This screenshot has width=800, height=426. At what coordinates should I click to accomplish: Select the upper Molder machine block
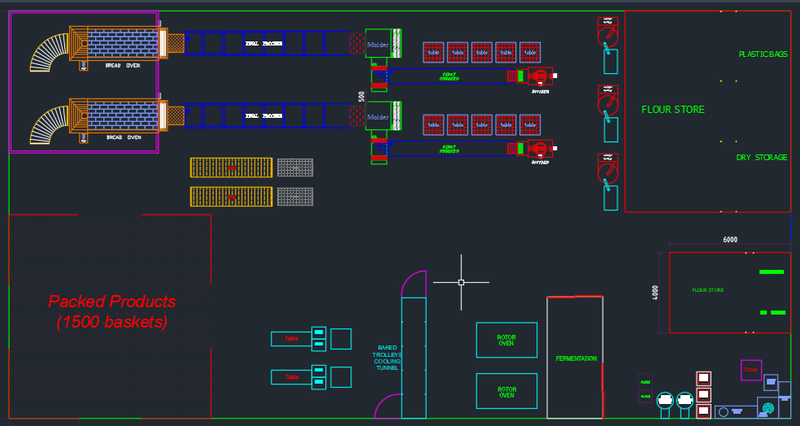[377, 42]
